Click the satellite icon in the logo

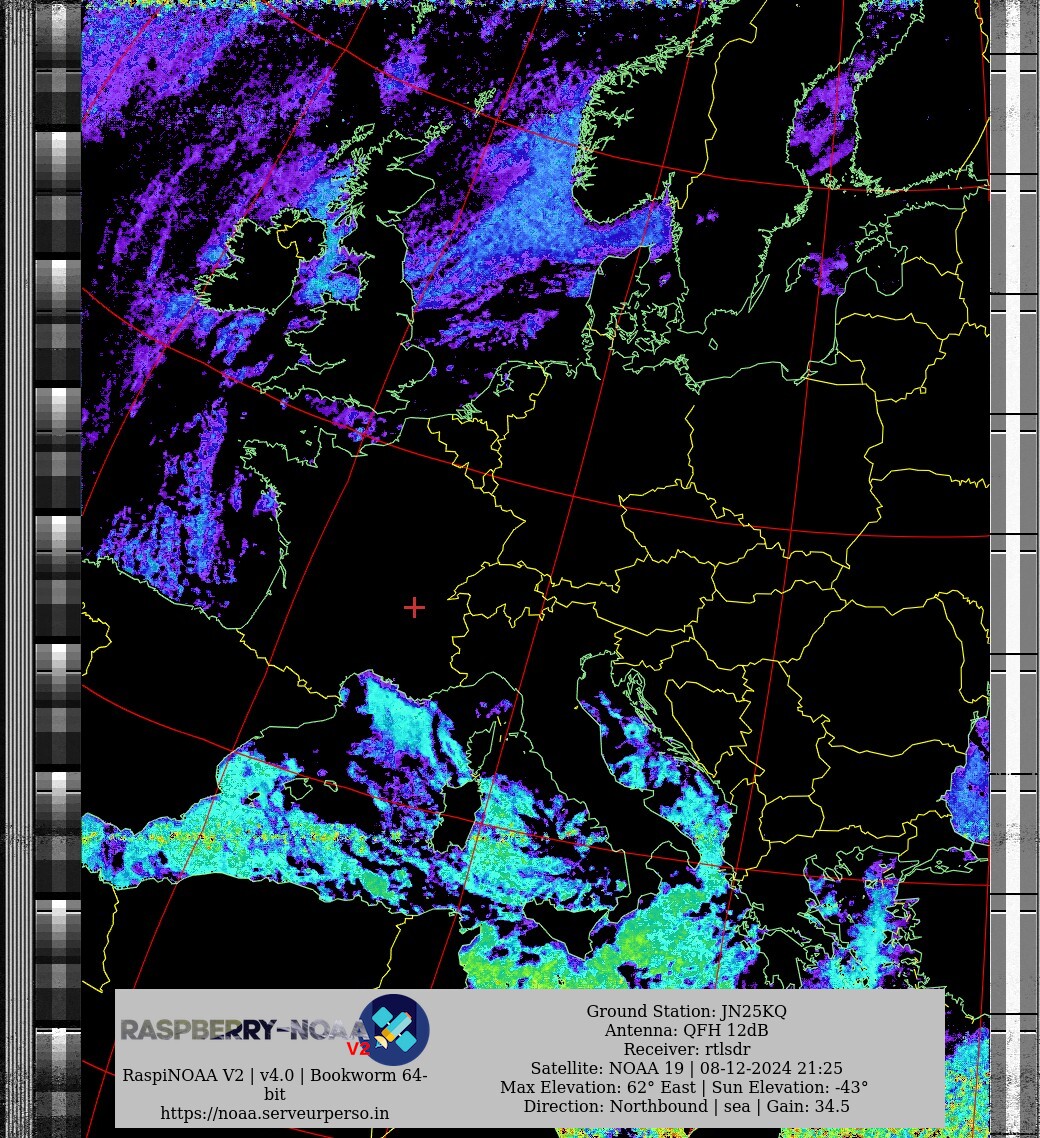pos(394,1029)
